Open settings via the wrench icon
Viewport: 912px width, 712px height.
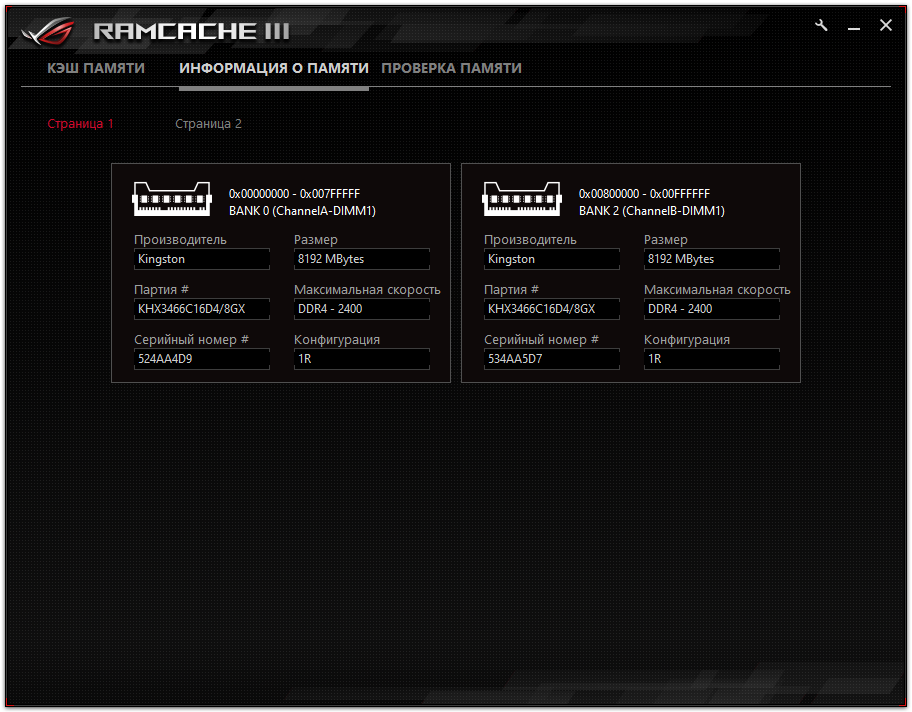[x=821, y=26]
